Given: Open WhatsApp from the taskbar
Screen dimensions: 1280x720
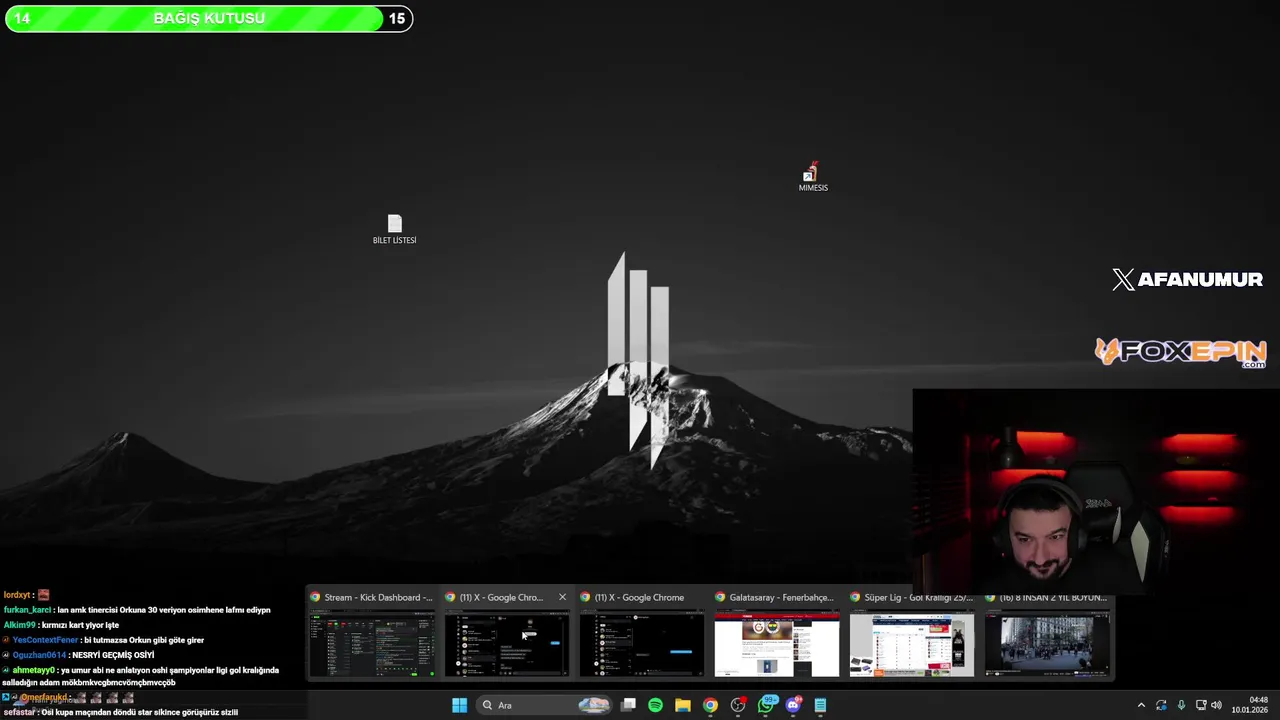Looking at the screenshot, I should click(766, 705).
